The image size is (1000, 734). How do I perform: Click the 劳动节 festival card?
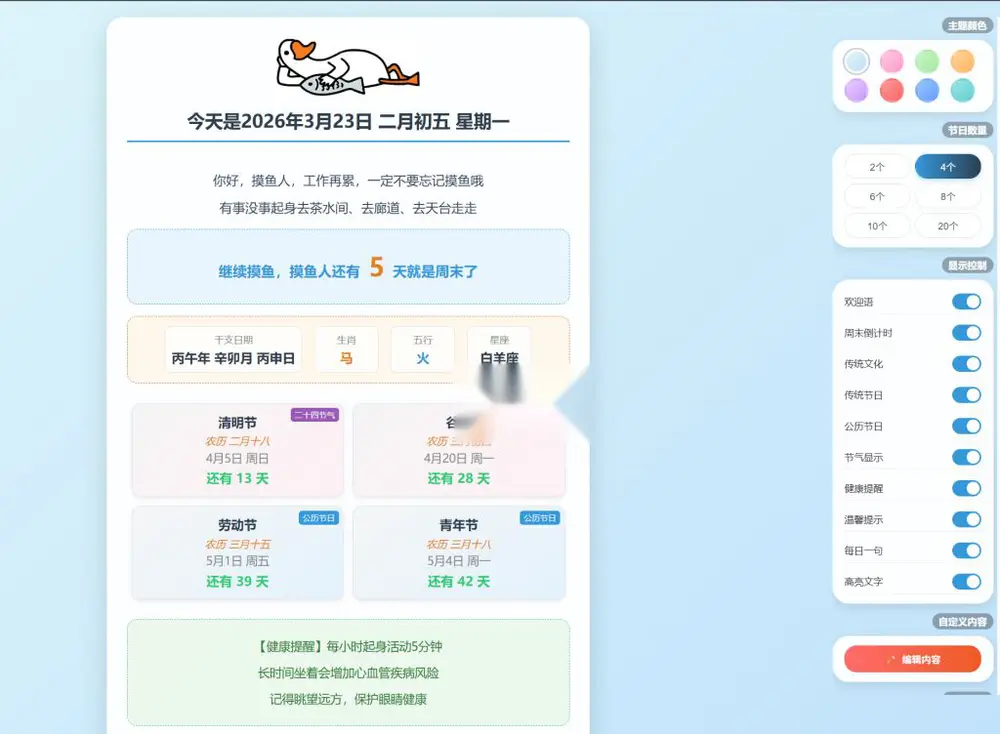pyautogui.click(x=237, y=553)
